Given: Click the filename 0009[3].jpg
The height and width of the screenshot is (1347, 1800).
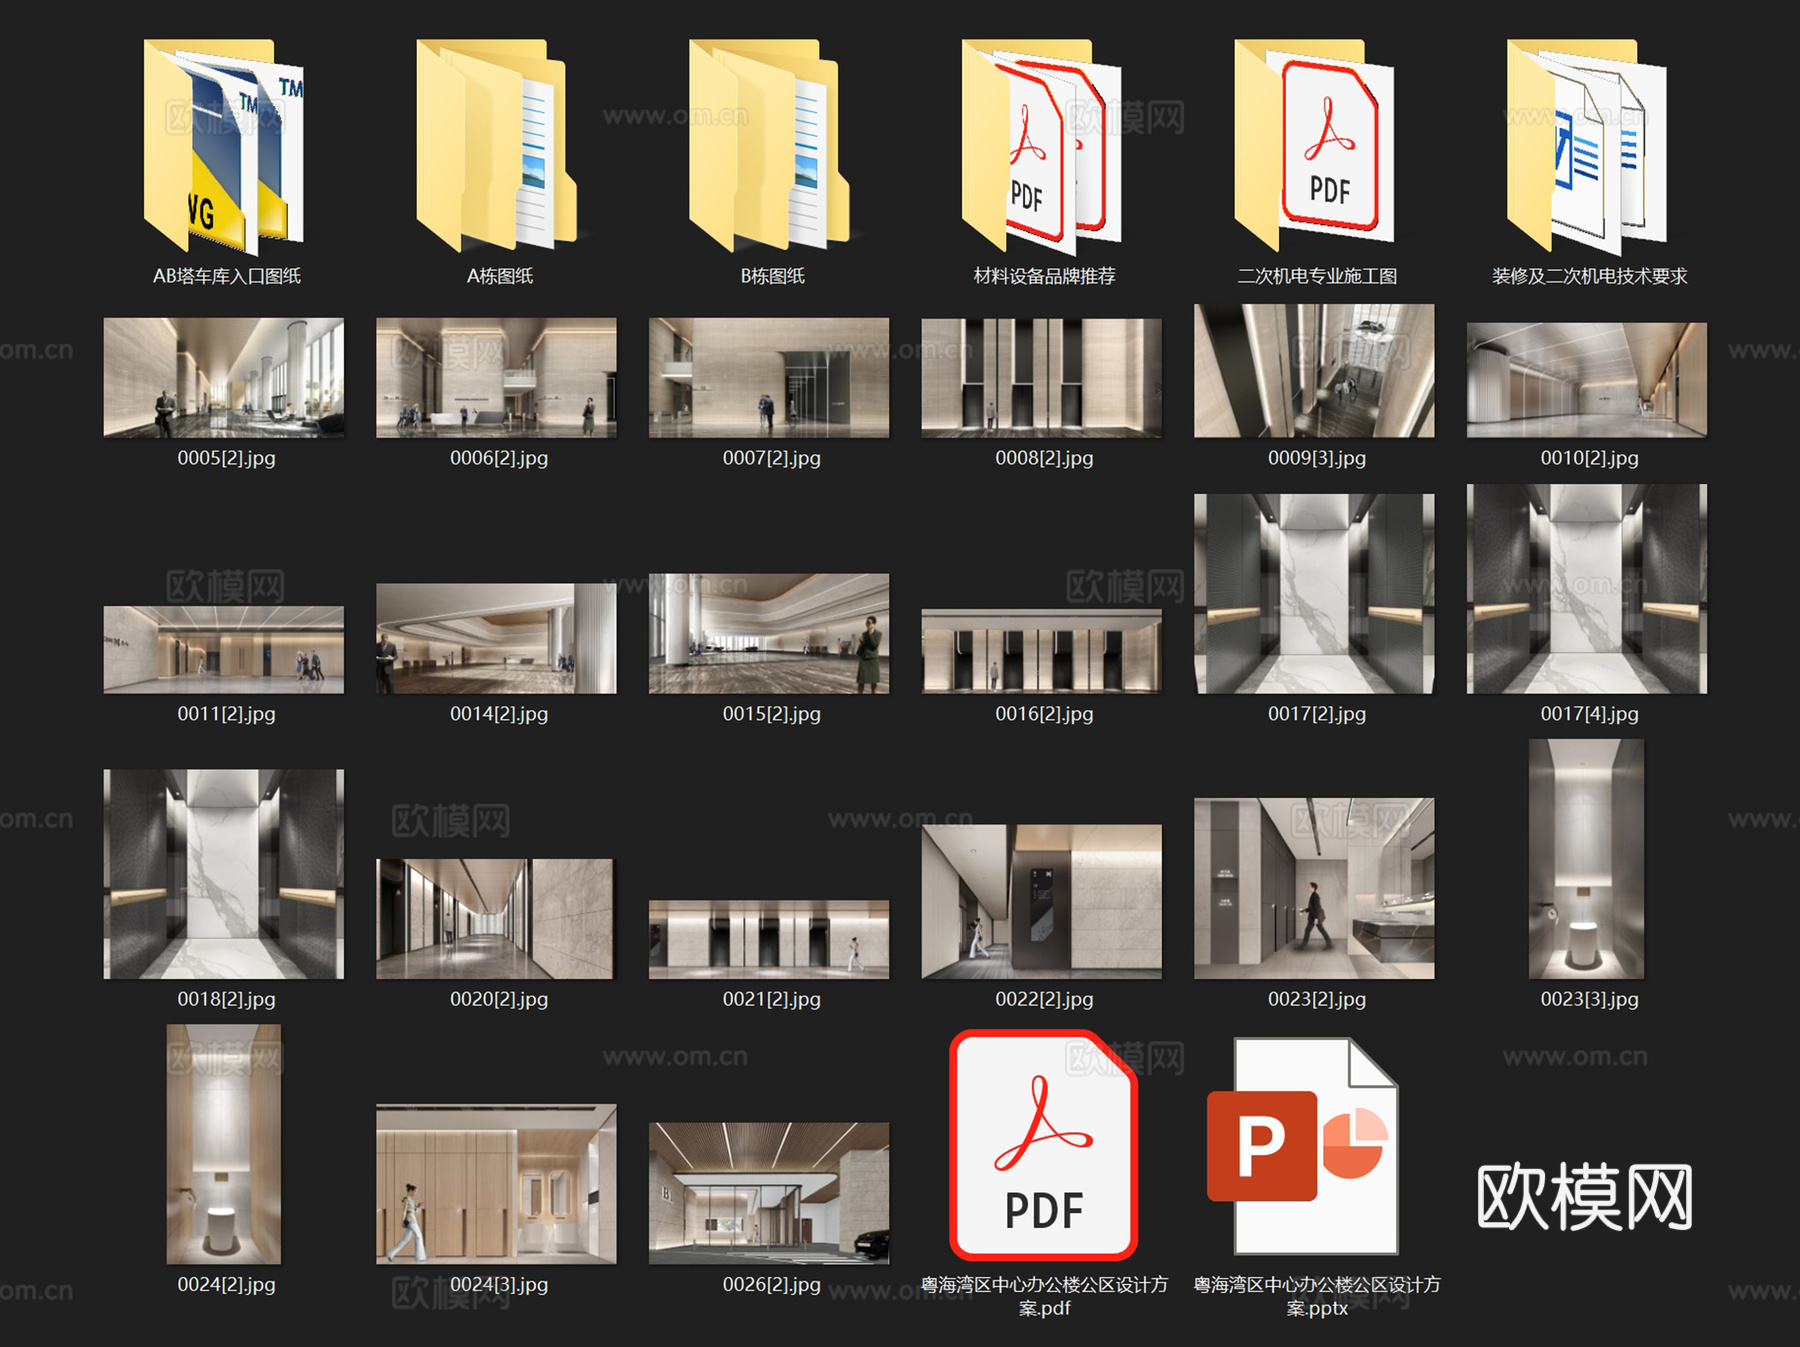Looking at the screenshot, I should pyautogui.click(x=1317, y=458).
